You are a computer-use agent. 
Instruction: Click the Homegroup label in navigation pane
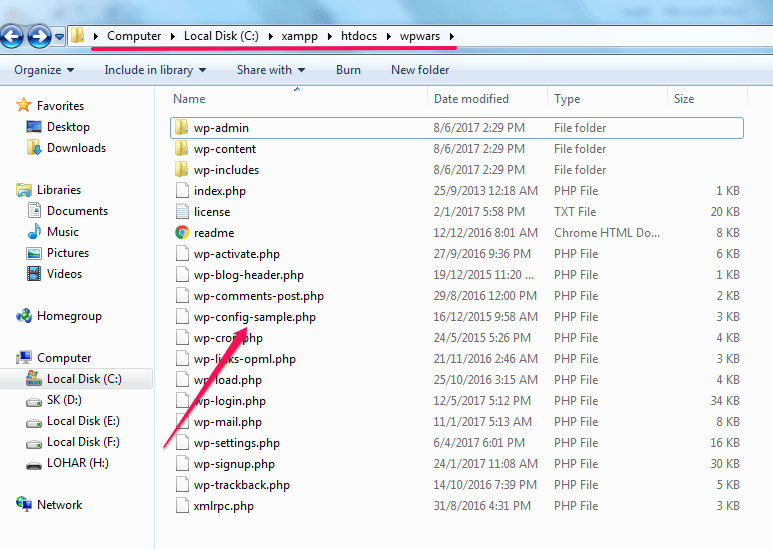[x=70, y=316]
